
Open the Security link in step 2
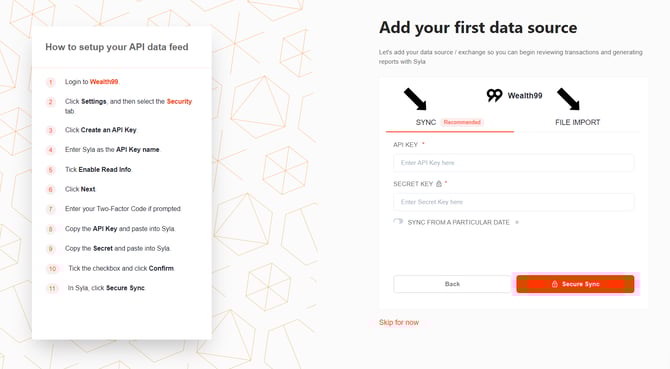pyautogui.click(x=179, y=101)
